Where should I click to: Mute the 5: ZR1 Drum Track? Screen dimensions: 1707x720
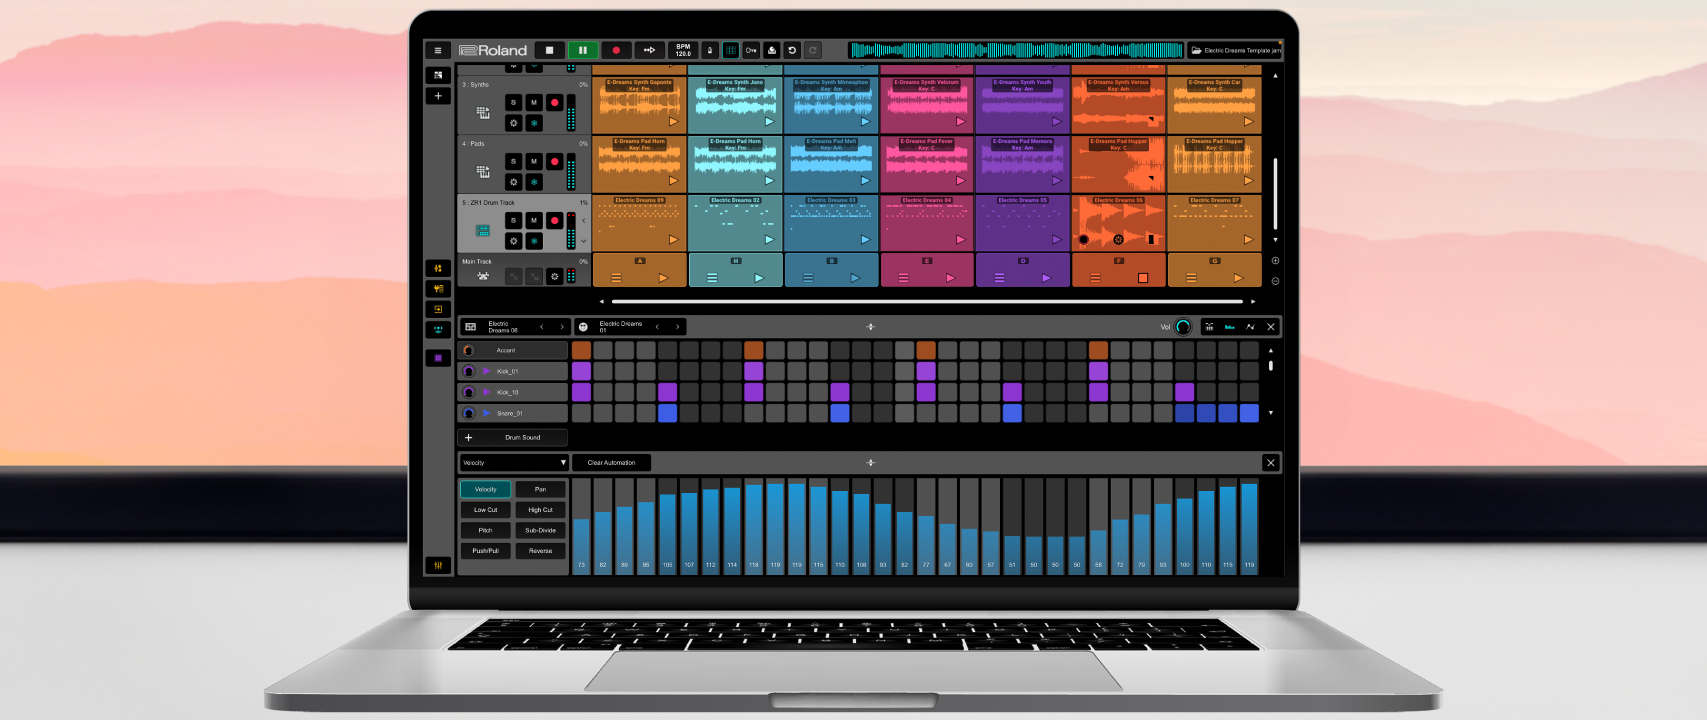534,220
